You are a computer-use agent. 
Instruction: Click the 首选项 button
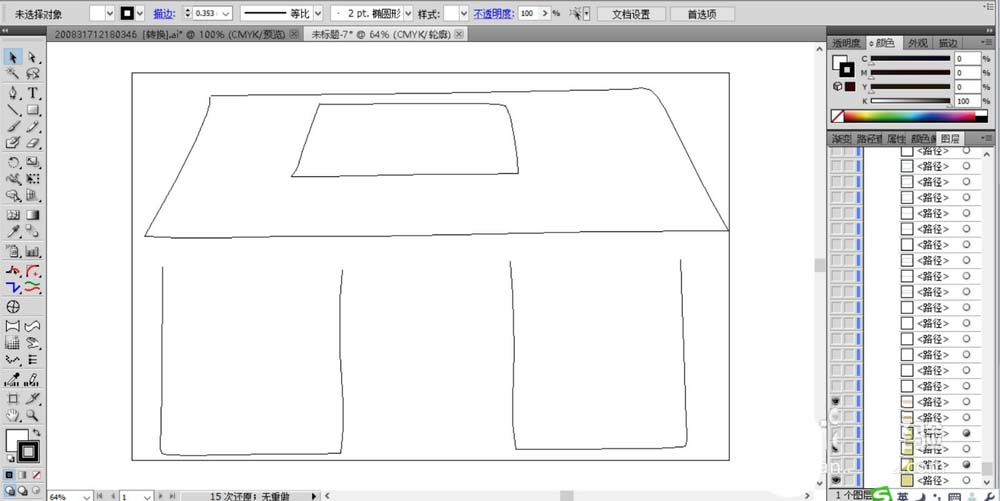point(702,14)
